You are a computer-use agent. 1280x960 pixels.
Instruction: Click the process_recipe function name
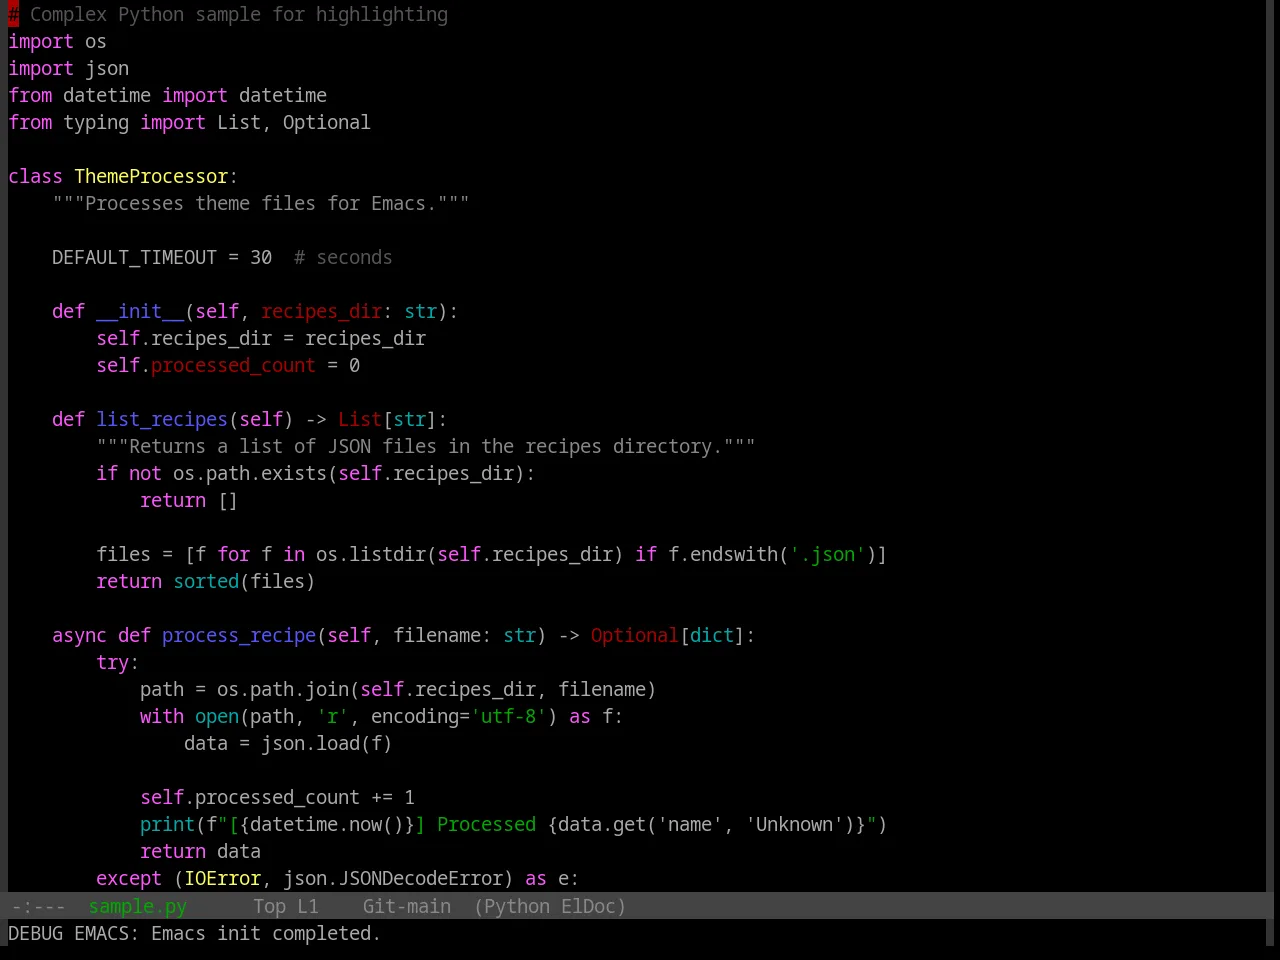pyautogui.click(x=239, y=635)
